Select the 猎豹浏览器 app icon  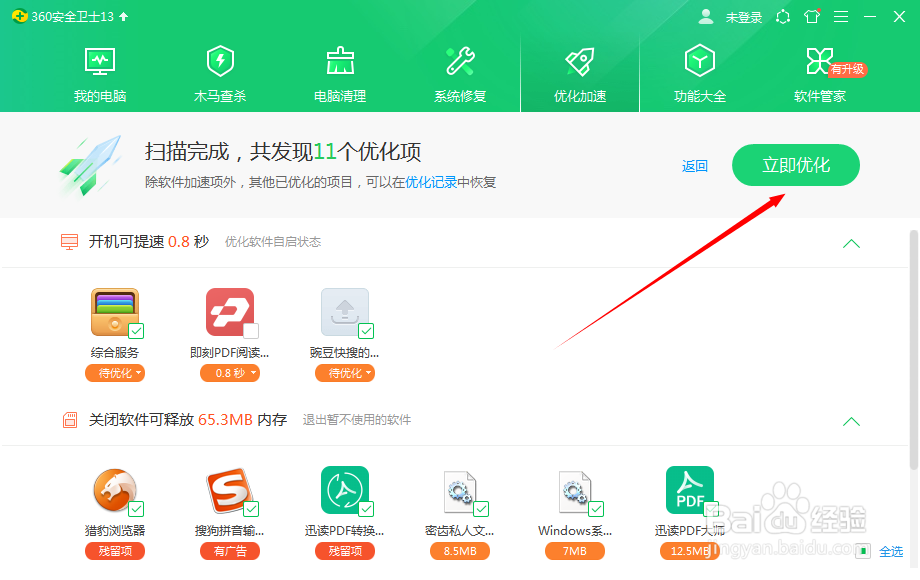click(x=115, y=493)
